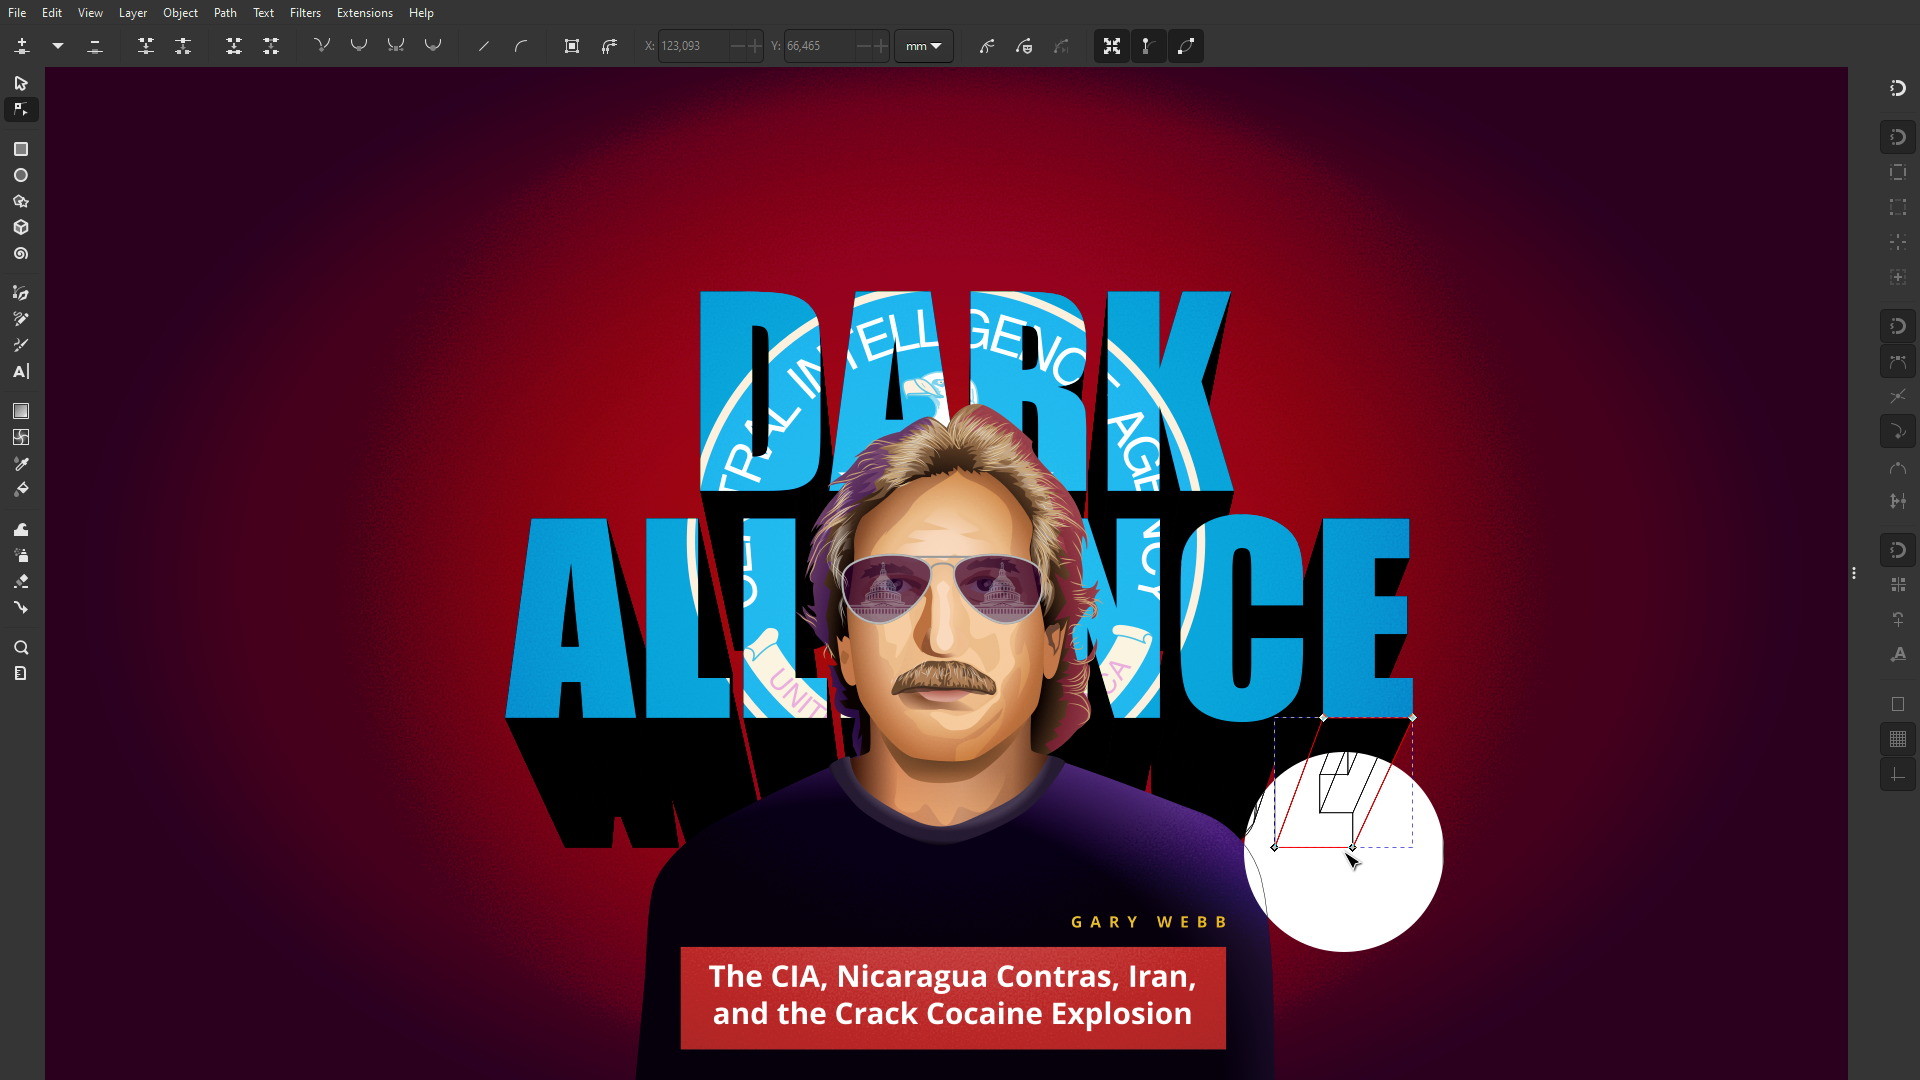This screenshot has height=1080, width=1920.
Task: Select the Selector arrow tool
Action: point(21,83)
